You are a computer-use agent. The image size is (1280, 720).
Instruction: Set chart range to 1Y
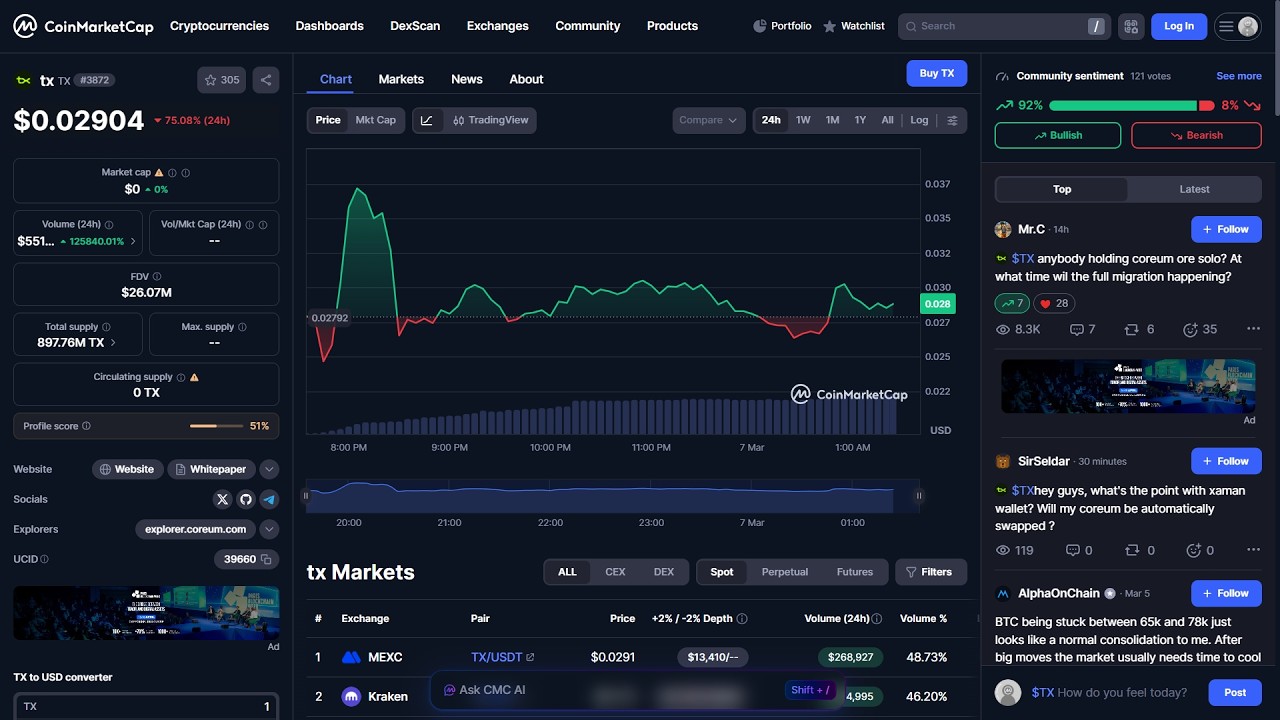pyautogui.click(x=860, y=120)
